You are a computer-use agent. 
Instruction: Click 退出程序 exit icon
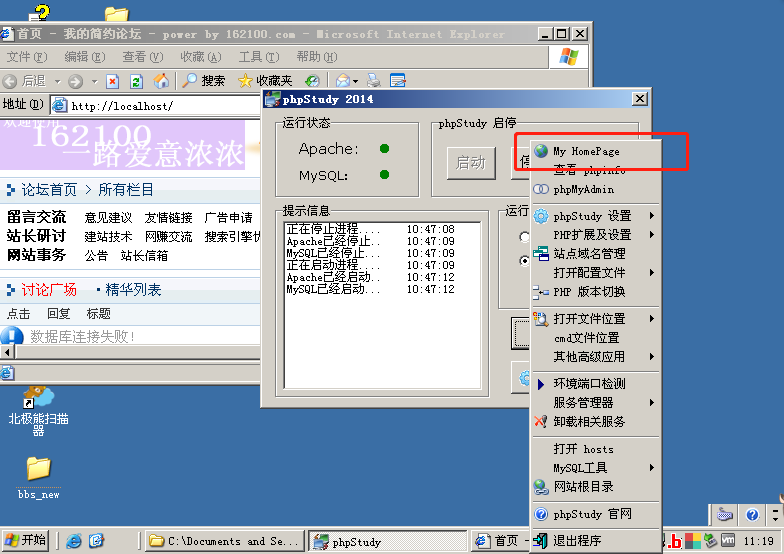coord(540,540)
